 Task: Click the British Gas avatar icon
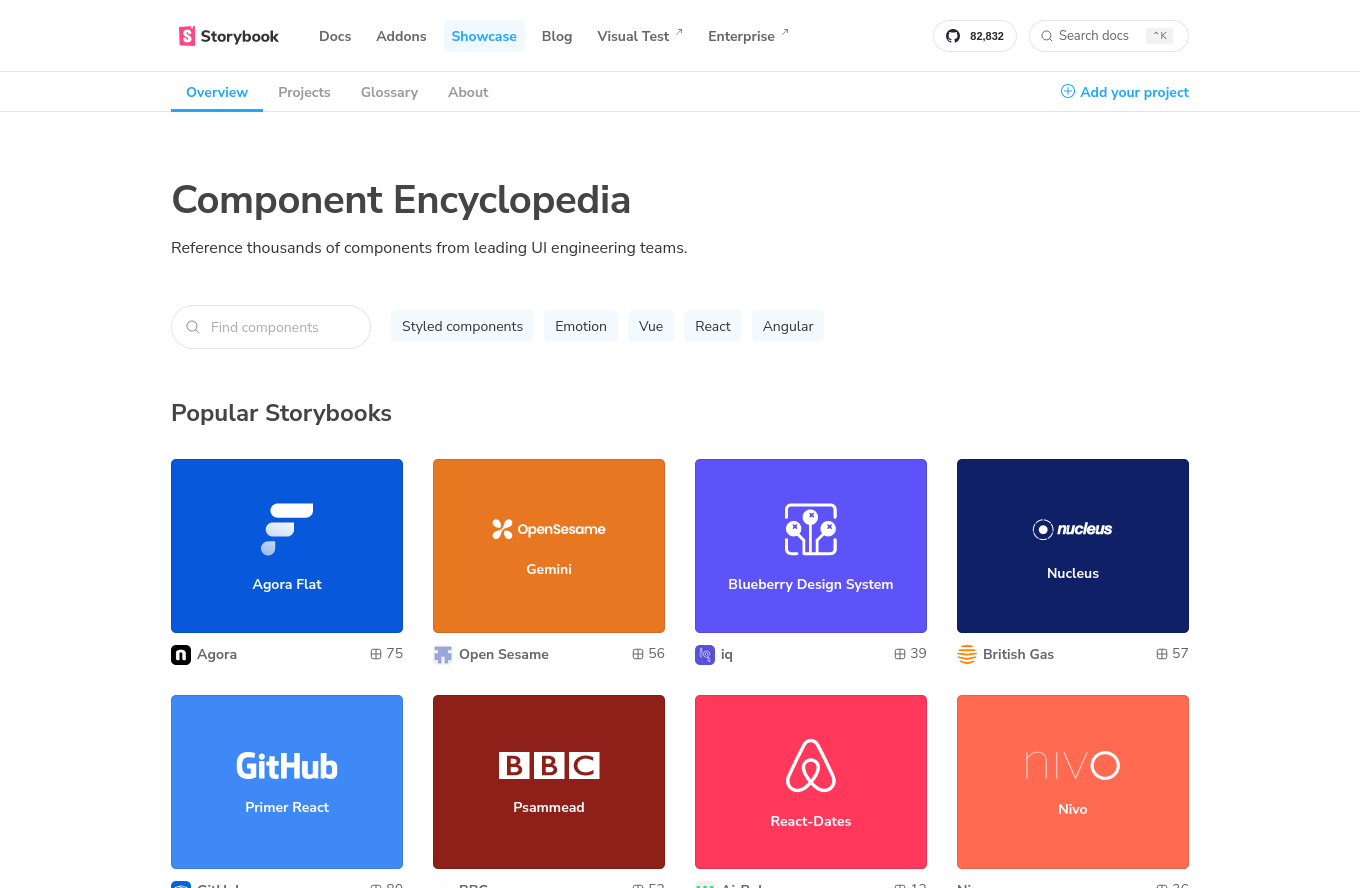(967, 655)
